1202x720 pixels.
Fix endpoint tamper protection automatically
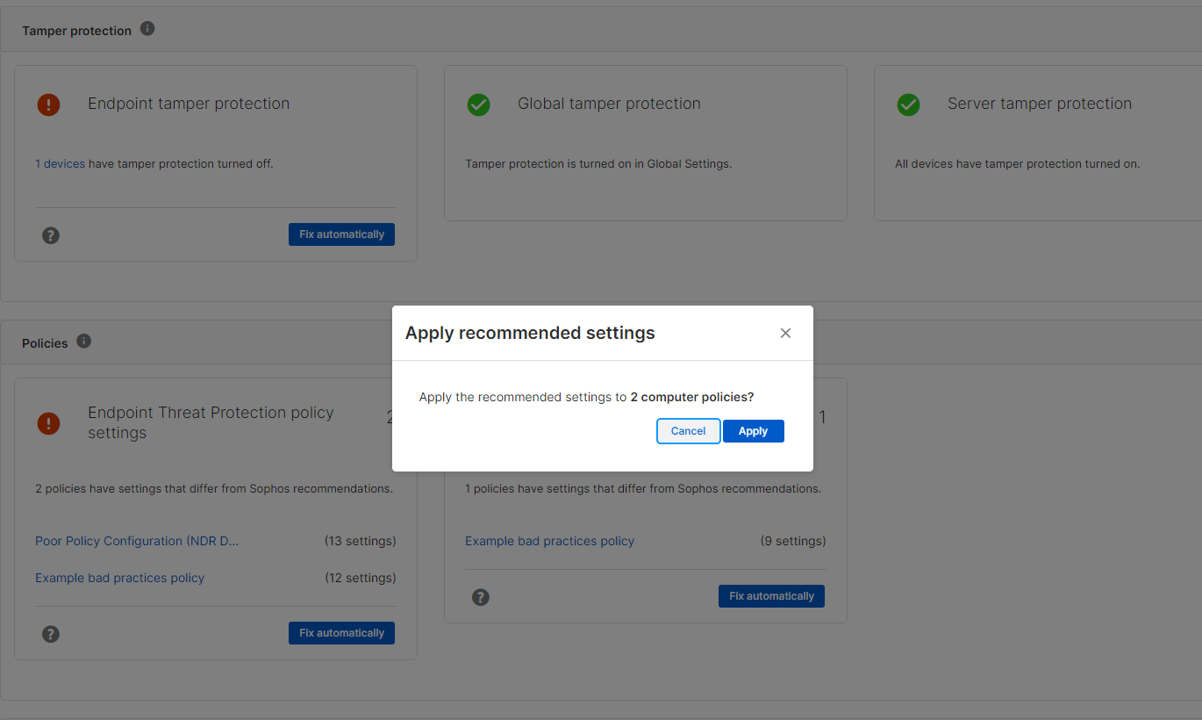tap(341, 234)
